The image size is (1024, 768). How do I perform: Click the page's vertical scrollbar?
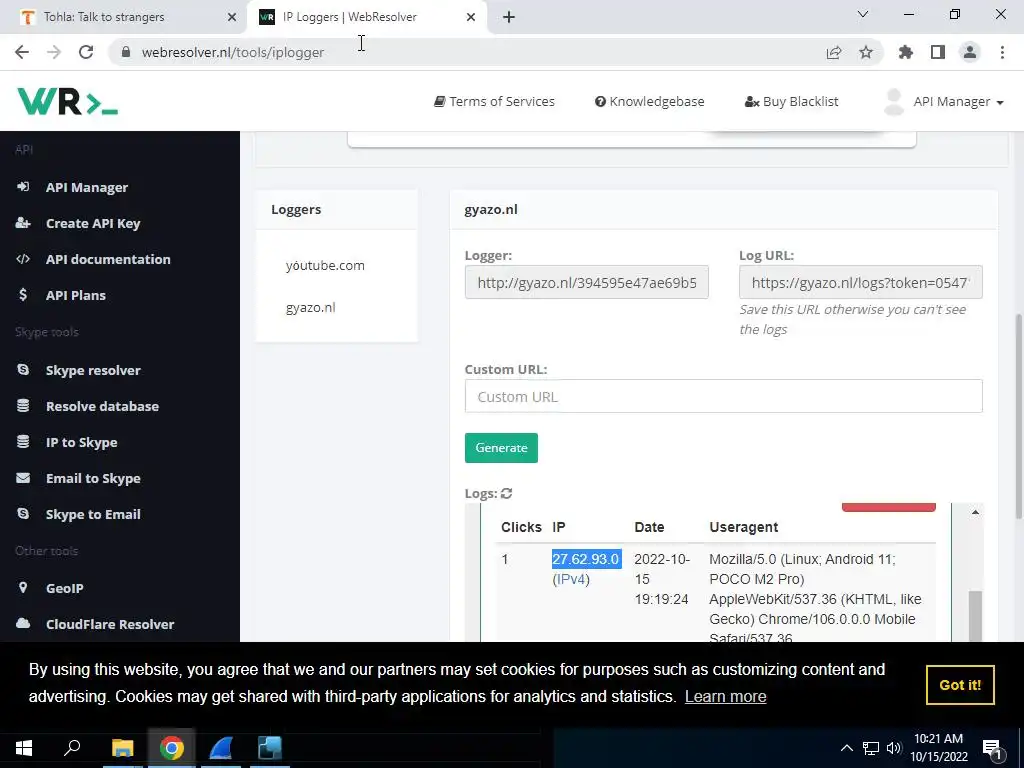tap(1018, 417)
